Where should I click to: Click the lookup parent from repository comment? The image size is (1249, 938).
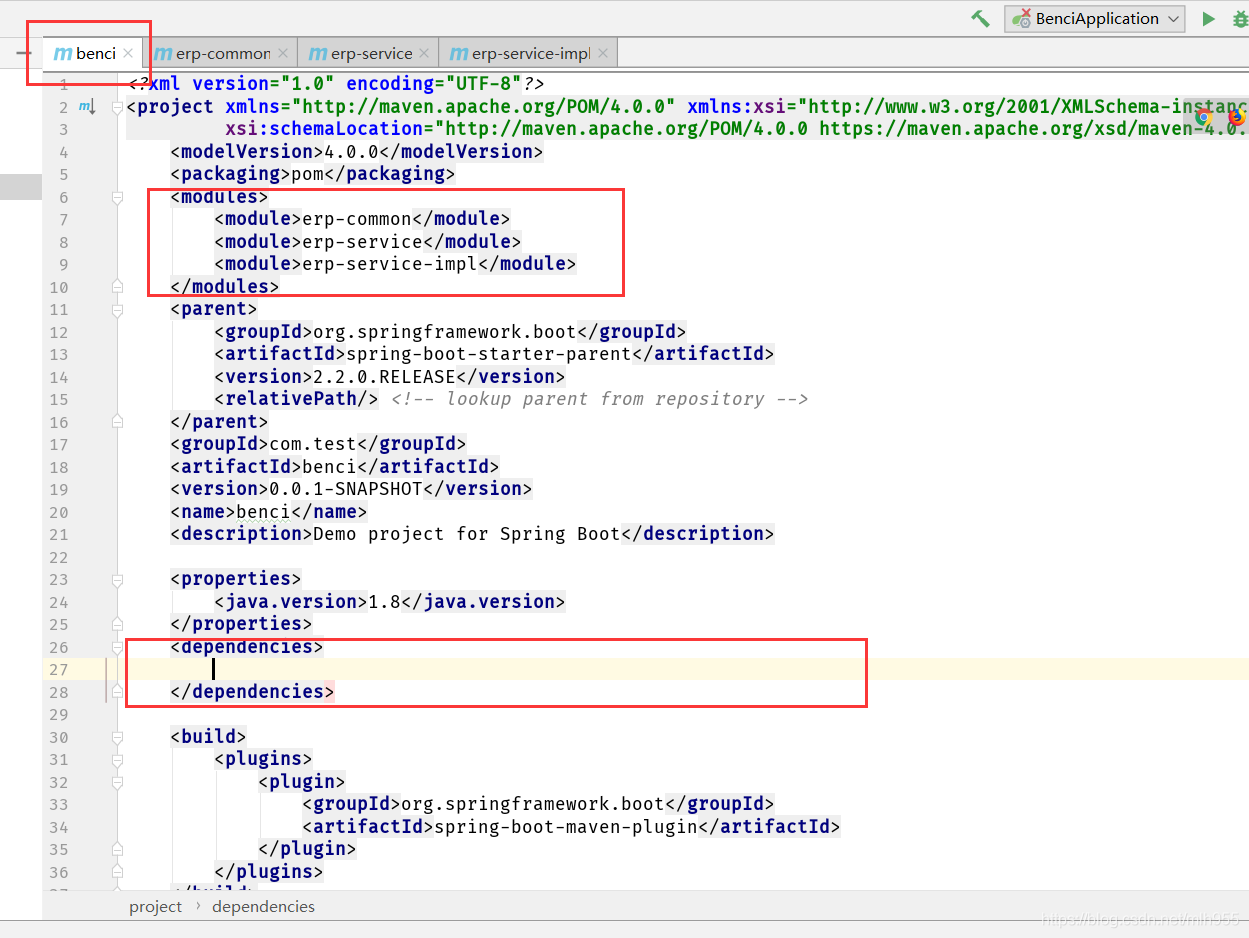(x=600, y=399)
